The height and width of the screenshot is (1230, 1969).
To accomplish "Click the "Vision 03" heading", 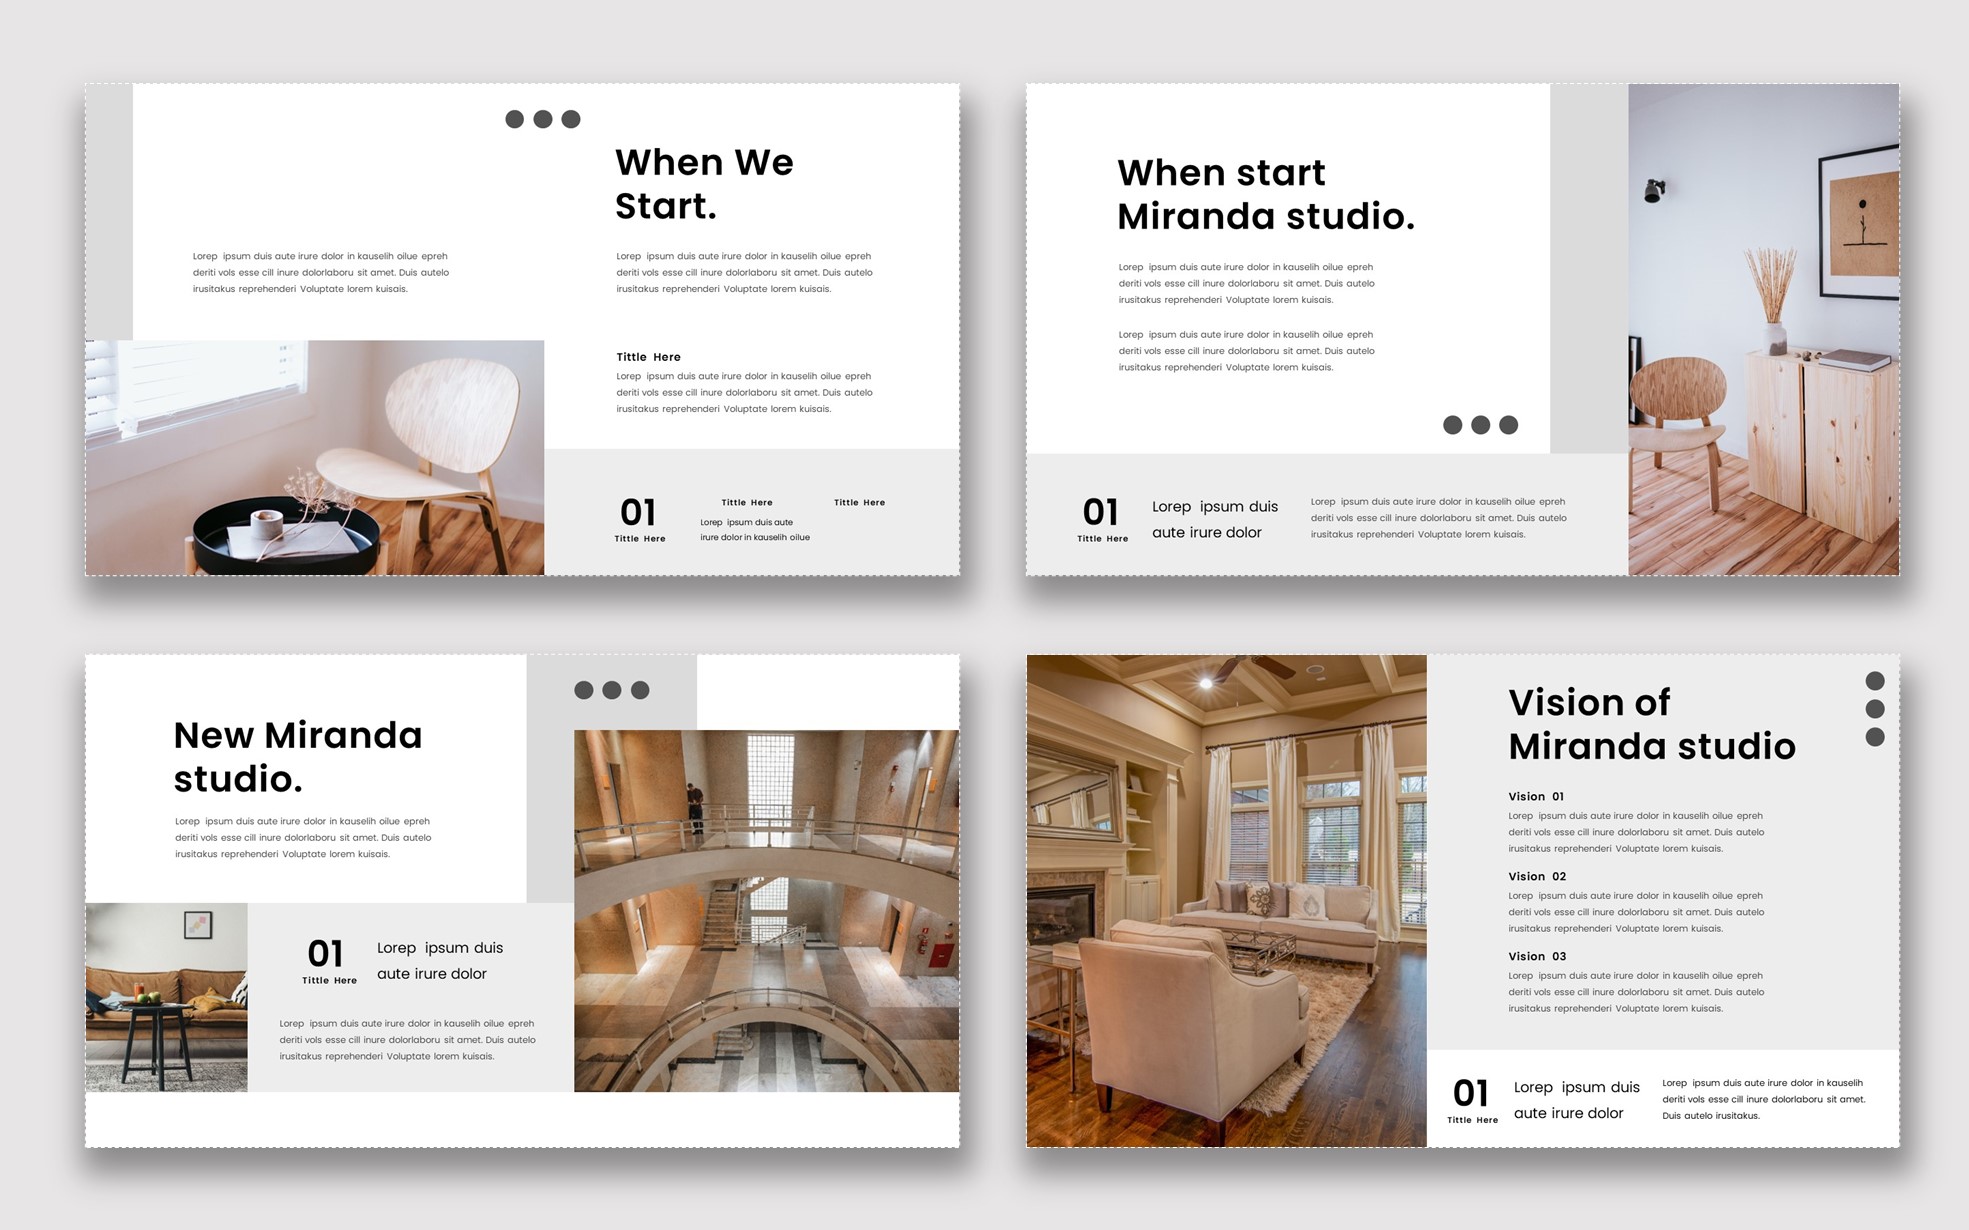I will pyautogui.click(x=1536, y=956).
